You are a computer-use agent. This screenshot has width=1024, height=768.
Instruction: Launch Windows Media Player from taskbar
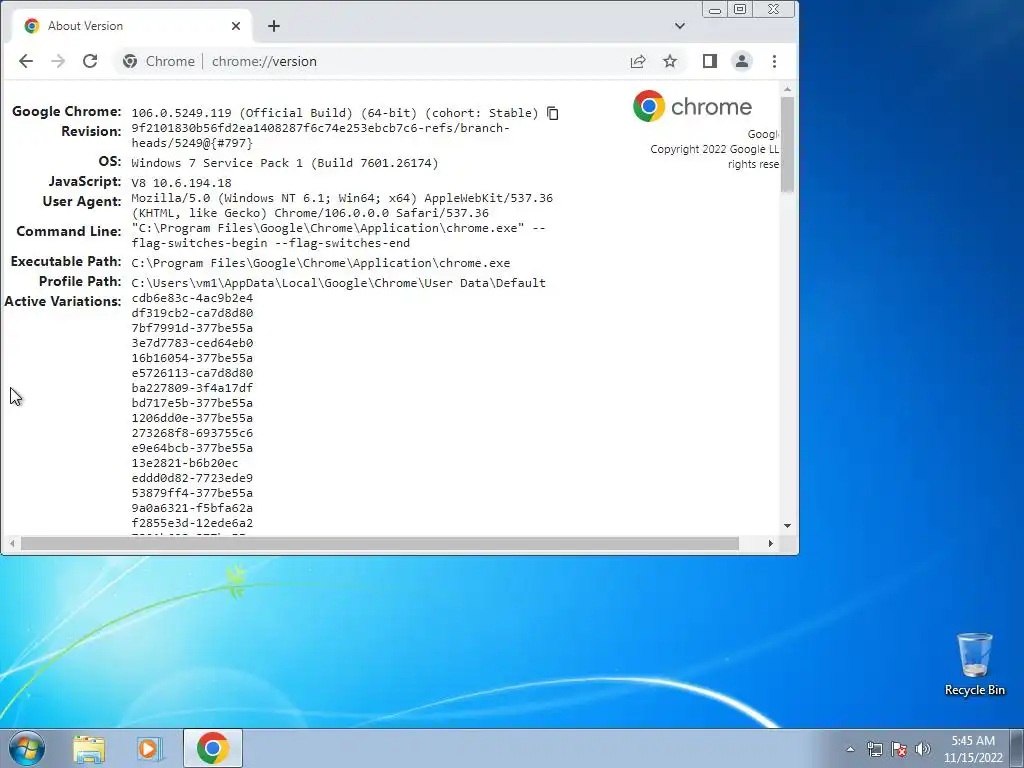150,748
